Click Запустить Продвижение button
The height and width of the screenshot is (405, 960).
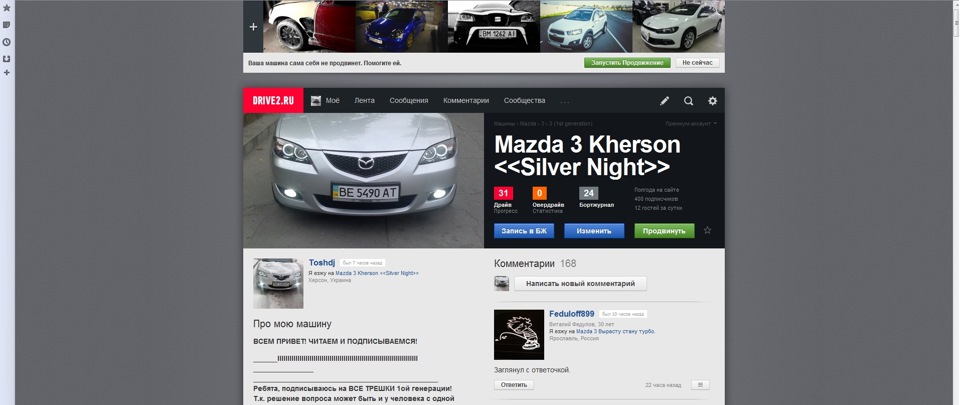click(x=627, y=63)
